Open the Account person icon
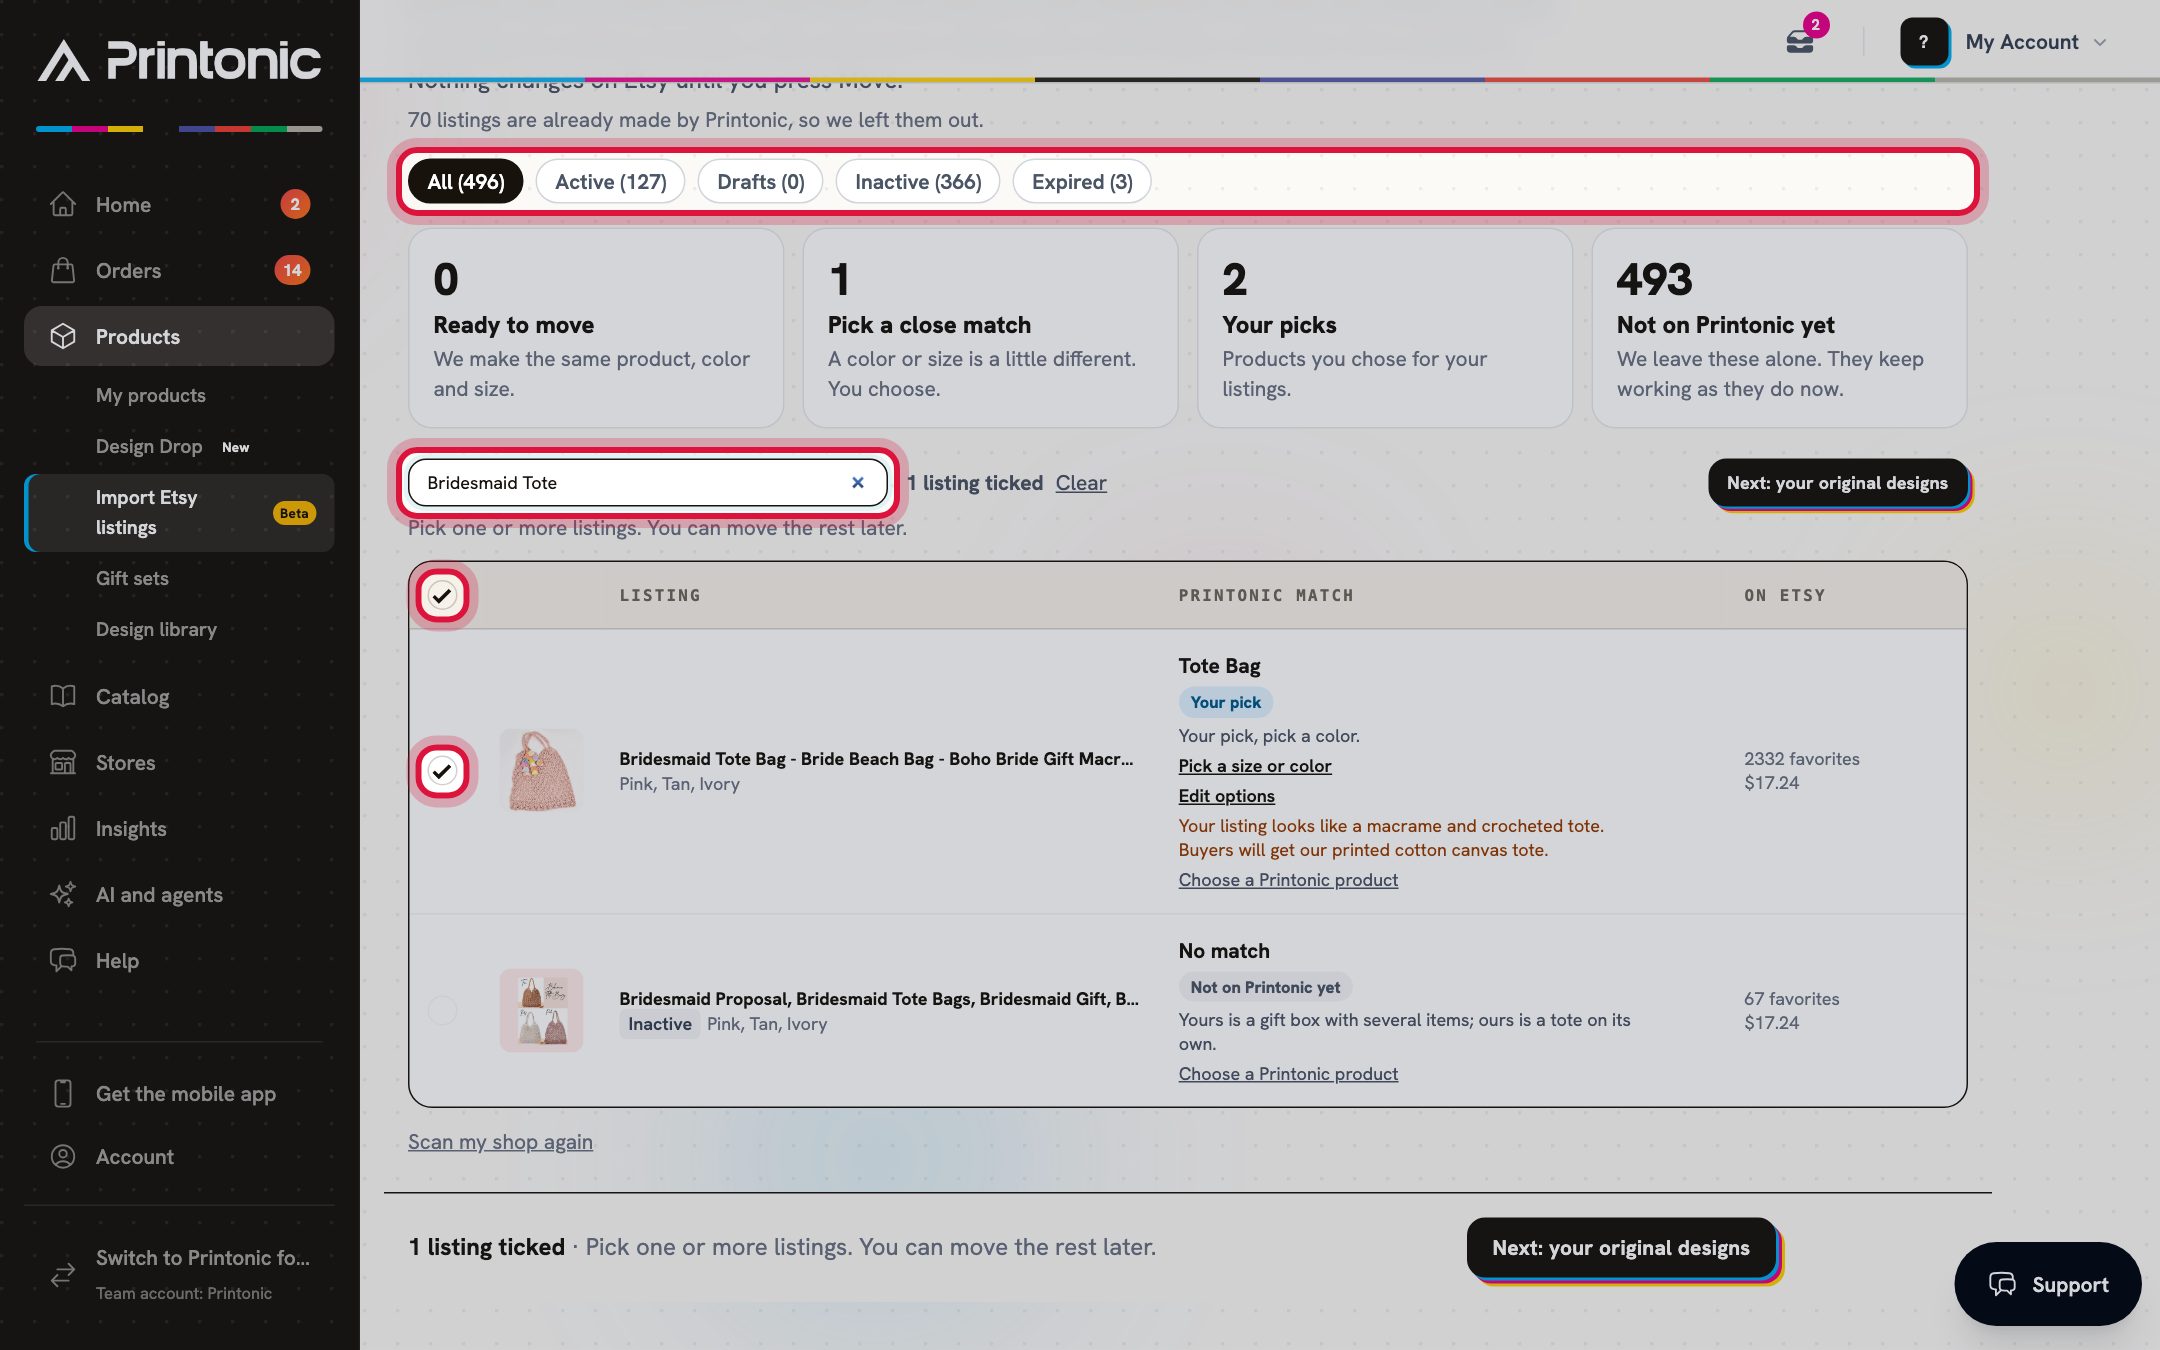The width and height of the screenshot is (2160, 1350). [63, 1156]
